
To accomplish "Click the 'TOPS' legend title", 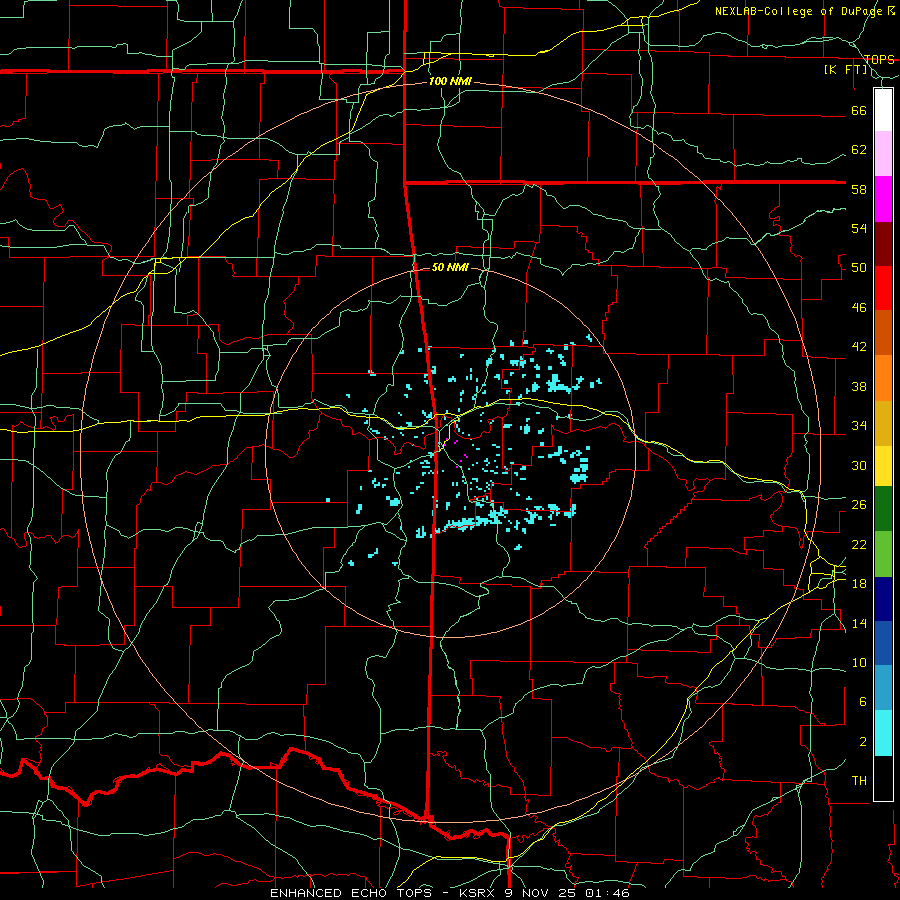I will pos(879,59).
